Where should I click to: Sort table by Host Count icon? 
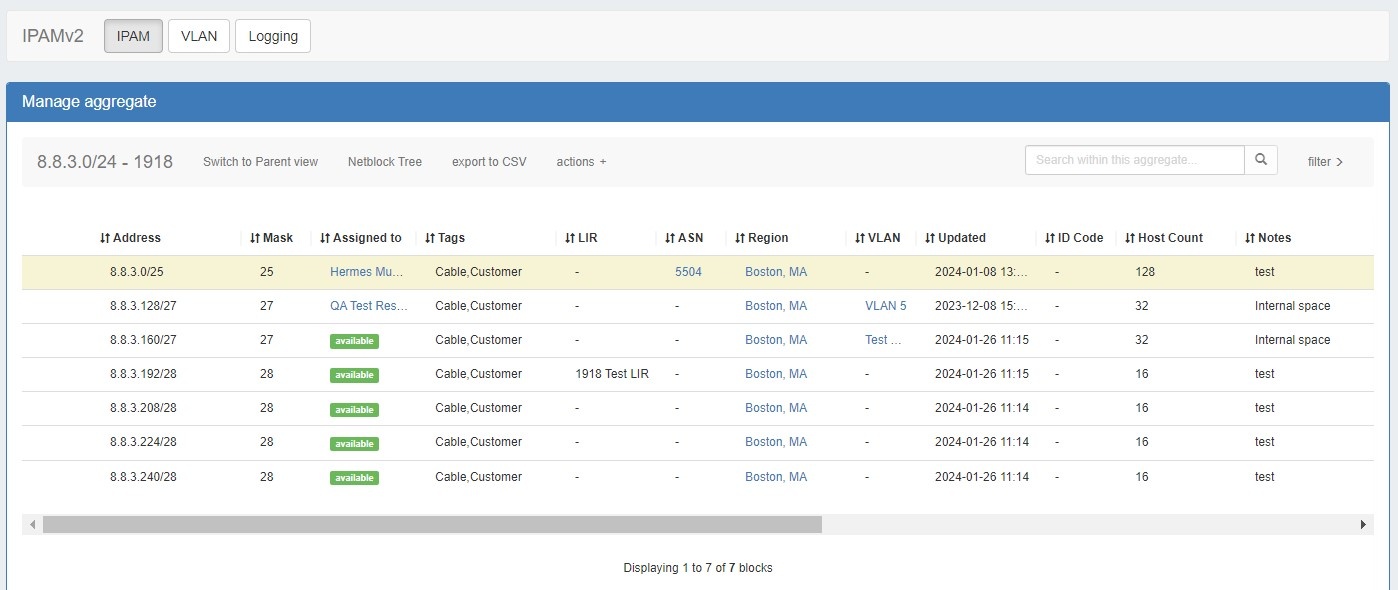[x=1130, y=238]
